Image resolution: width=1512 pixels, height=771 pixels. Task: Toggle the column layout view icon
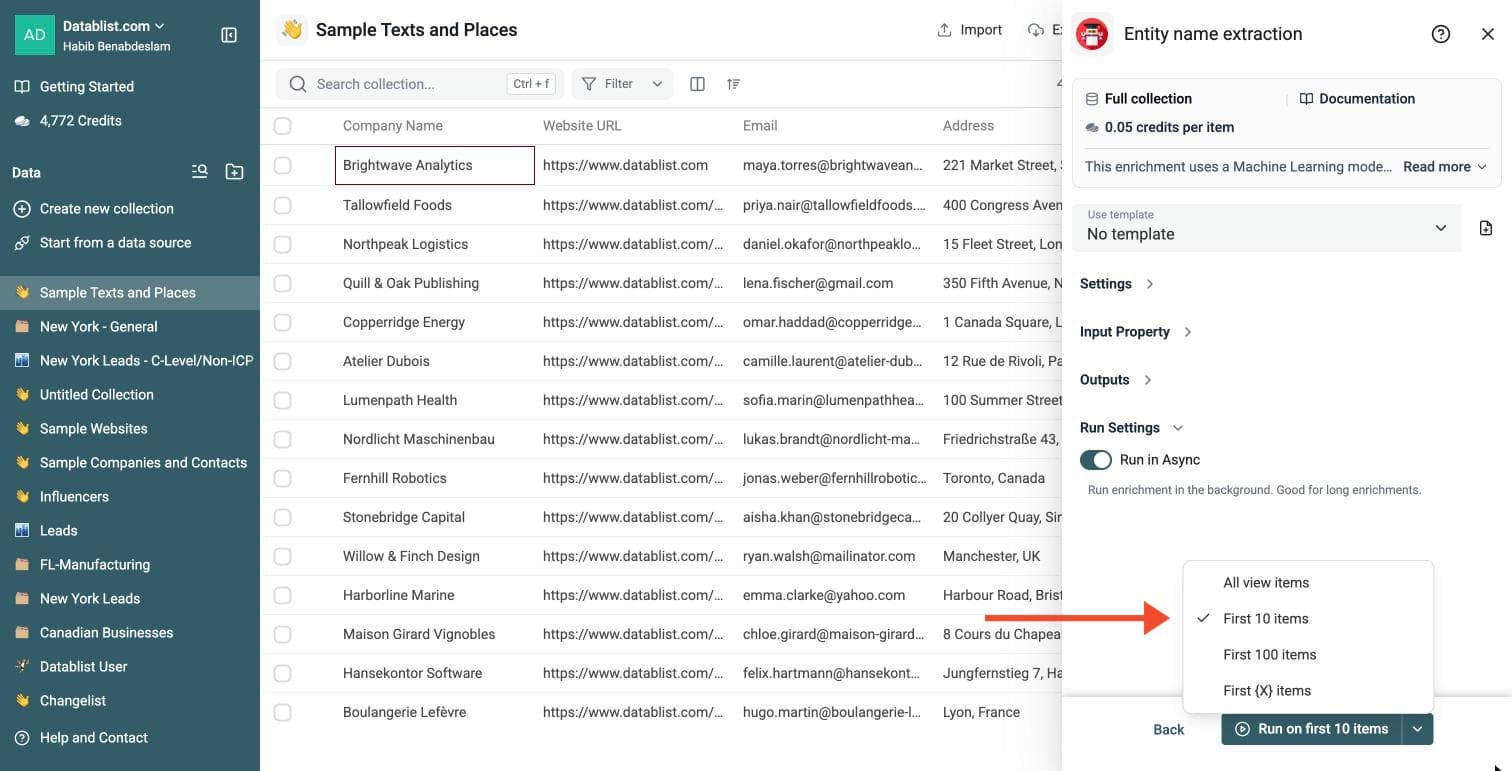(698, 84)
